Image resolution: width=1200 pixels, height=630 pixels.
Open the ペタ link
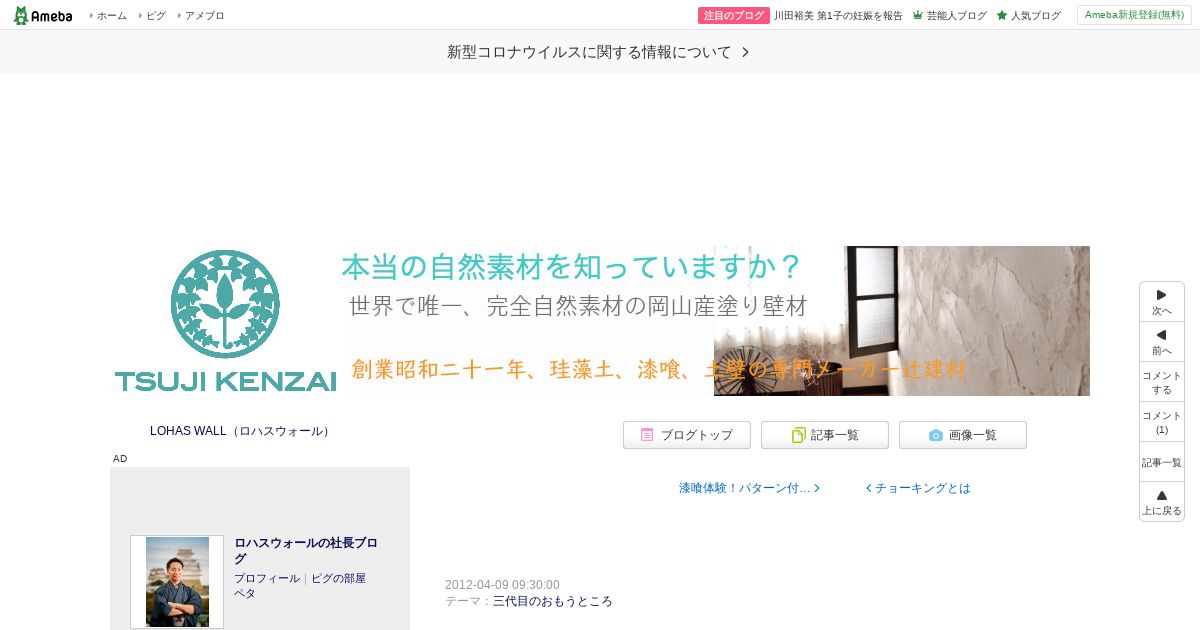(x=245, y=593)
